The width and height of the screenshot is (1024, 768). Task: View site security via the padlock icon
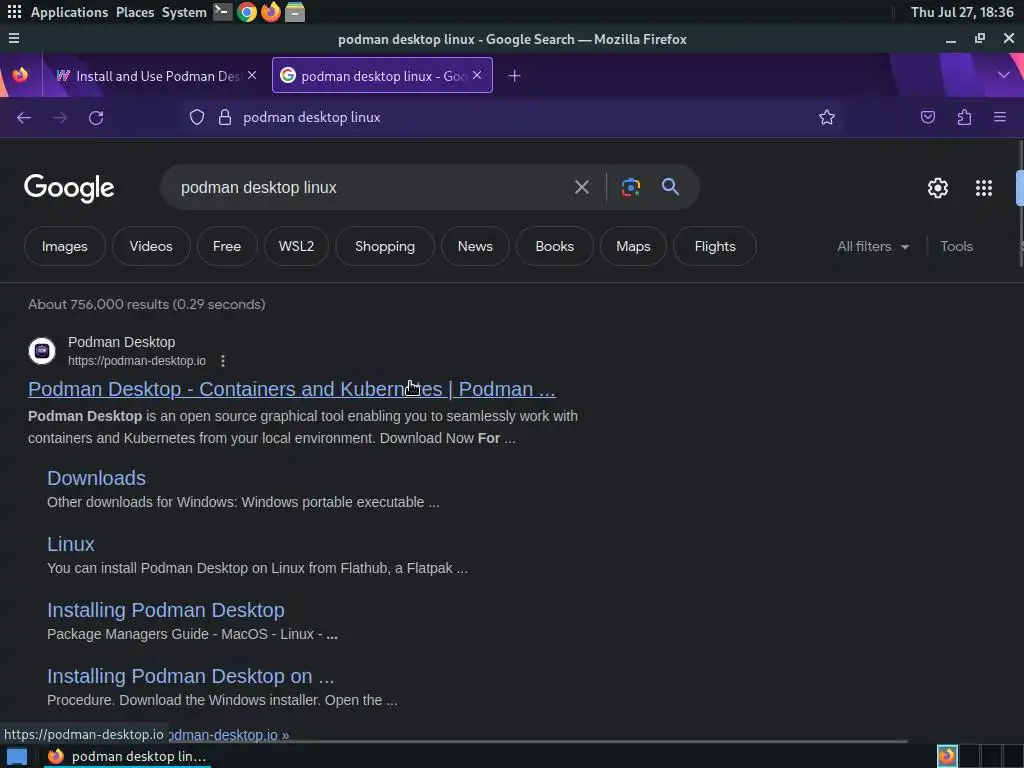point(225,118)
